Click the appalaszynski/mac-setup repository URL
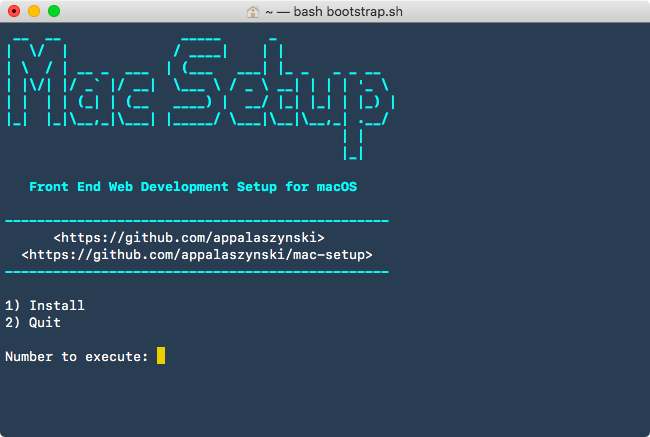Screen dimensions: 650x437 197,255
